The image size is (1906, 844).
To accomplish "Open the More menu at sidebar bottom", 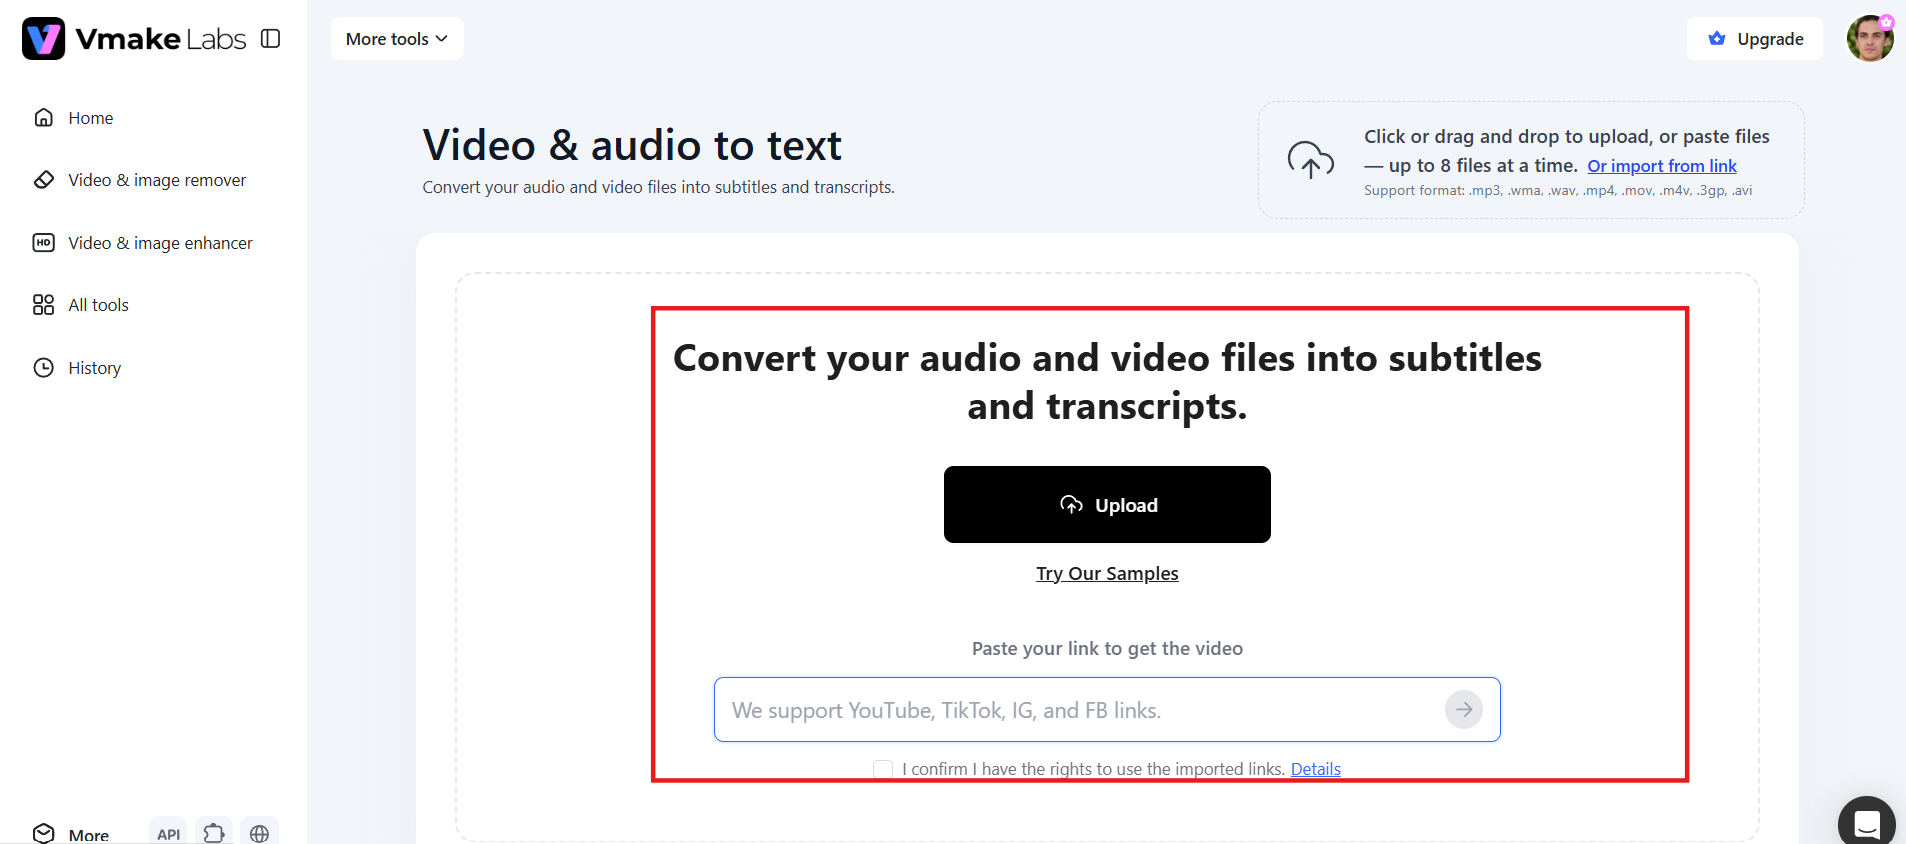I will pos(71,834).
